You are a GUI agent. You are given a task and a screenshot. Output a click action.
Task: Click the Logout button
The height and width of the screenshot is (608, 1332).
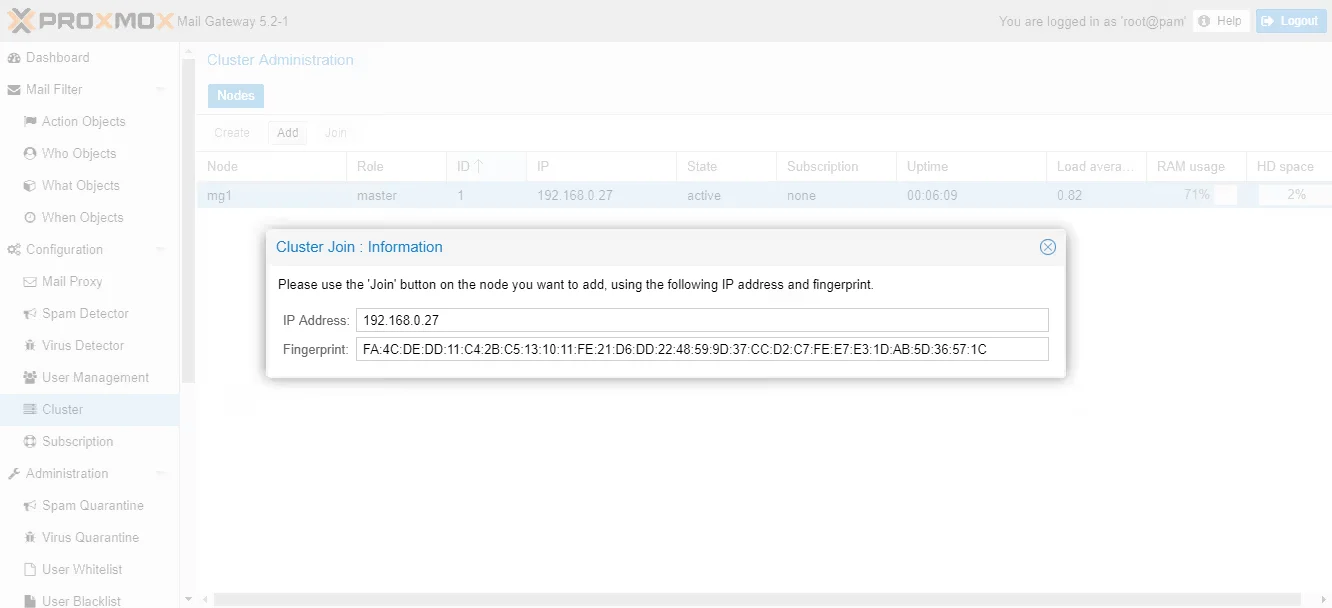click(1291, 20)
